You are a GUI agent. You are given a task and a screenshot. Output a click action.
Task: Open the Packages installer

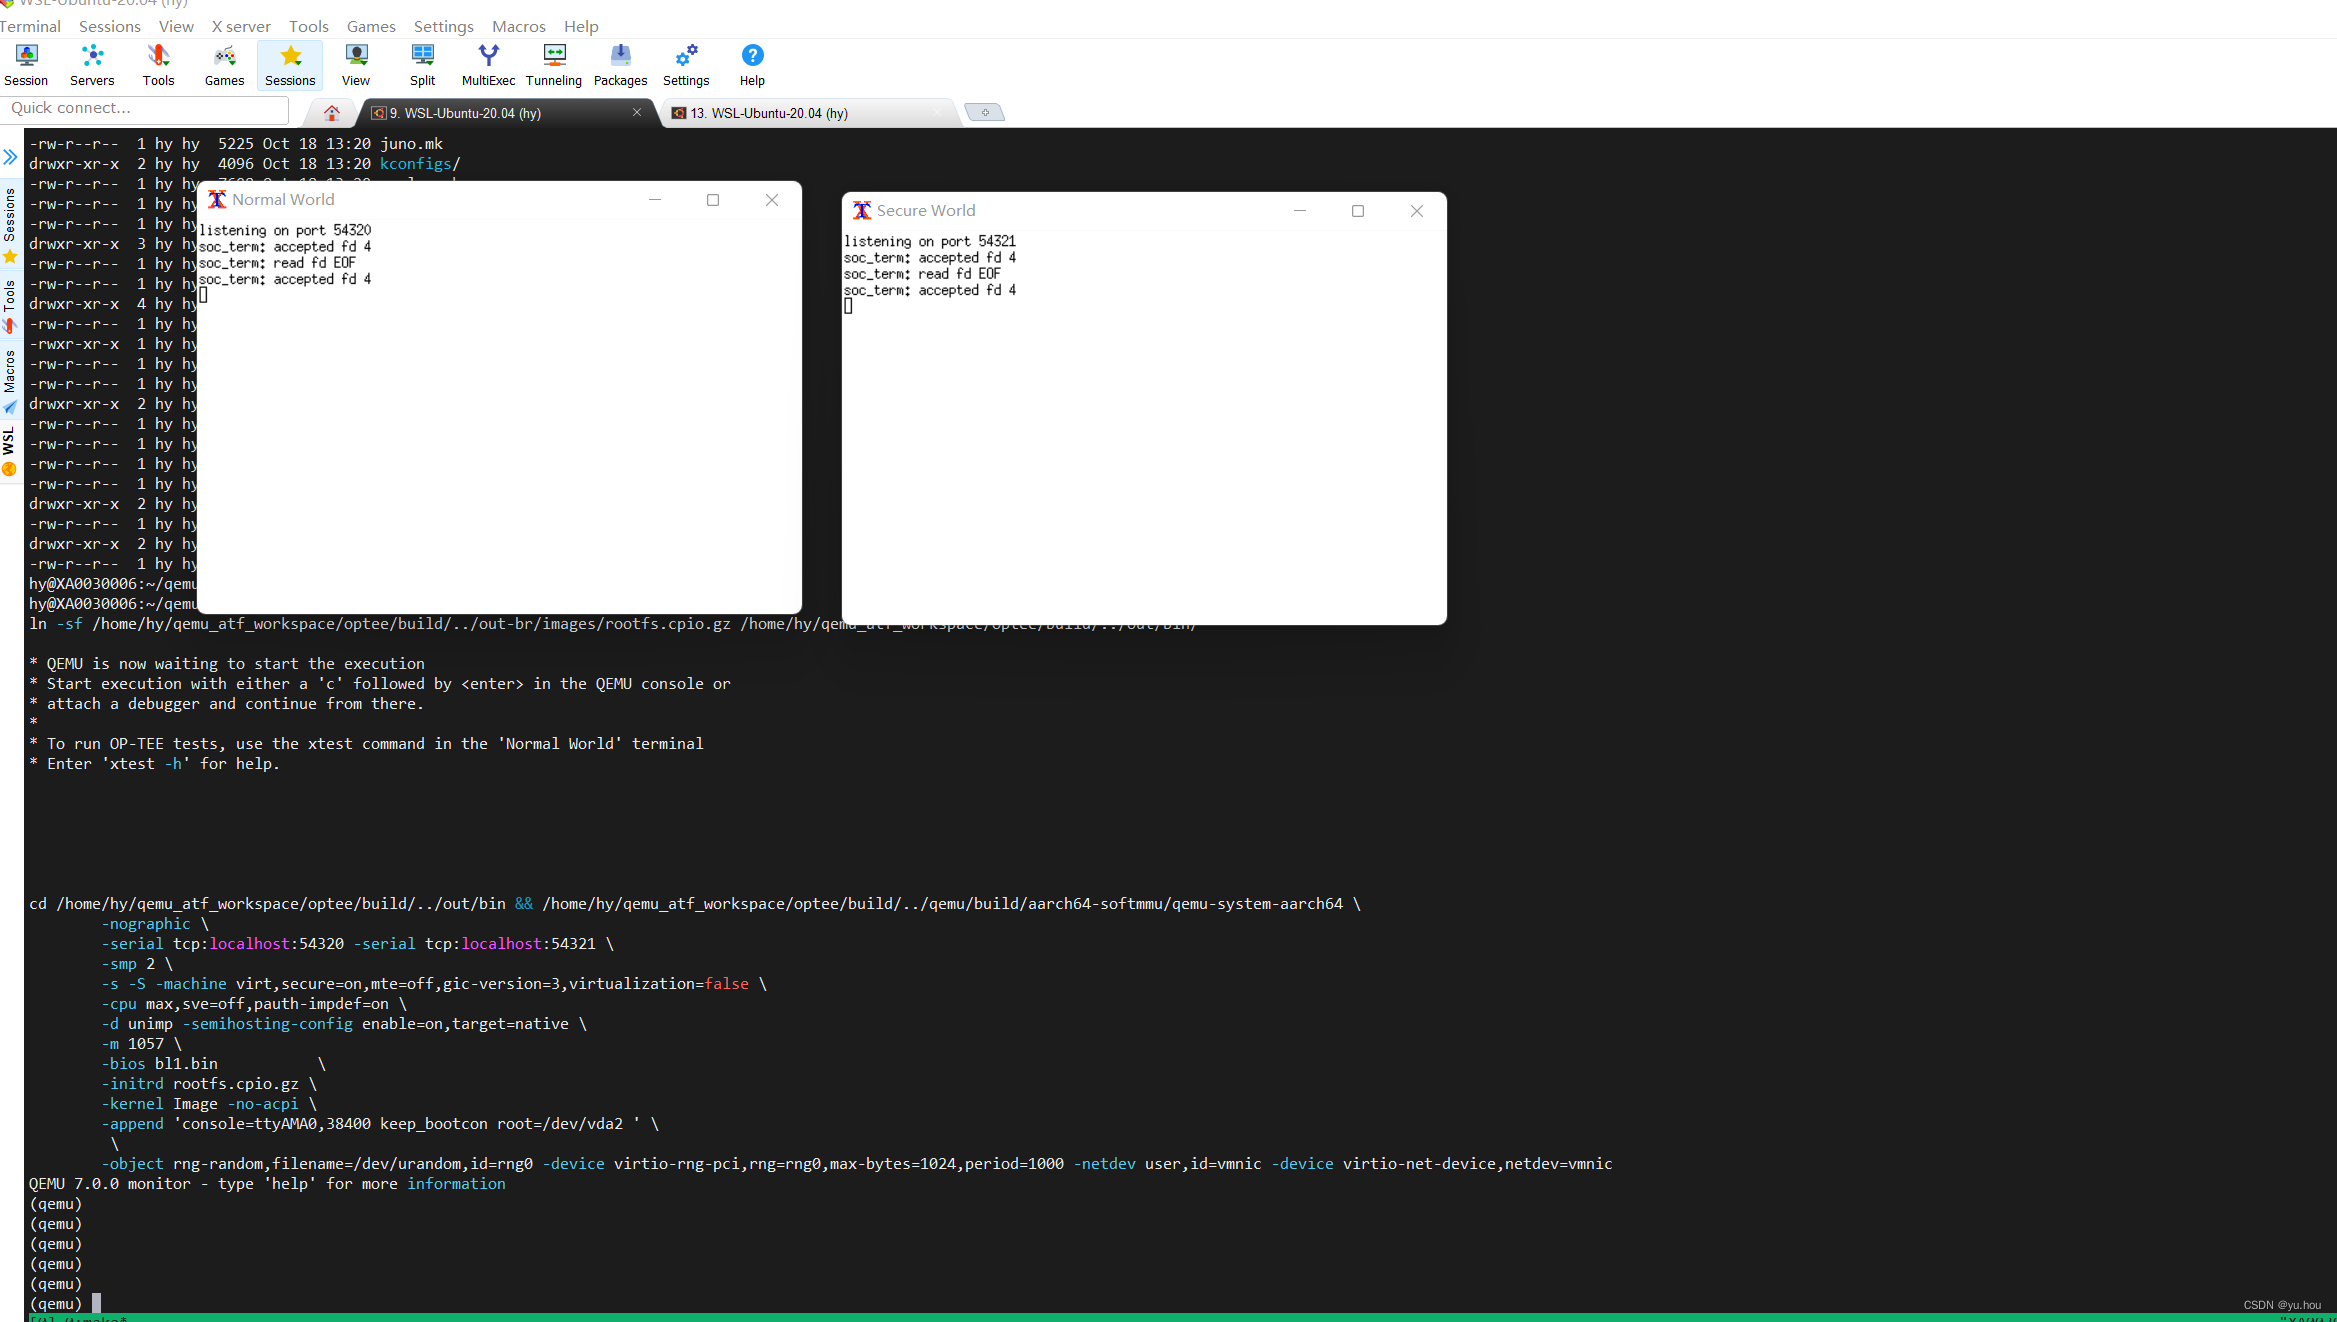pos(620,64)
